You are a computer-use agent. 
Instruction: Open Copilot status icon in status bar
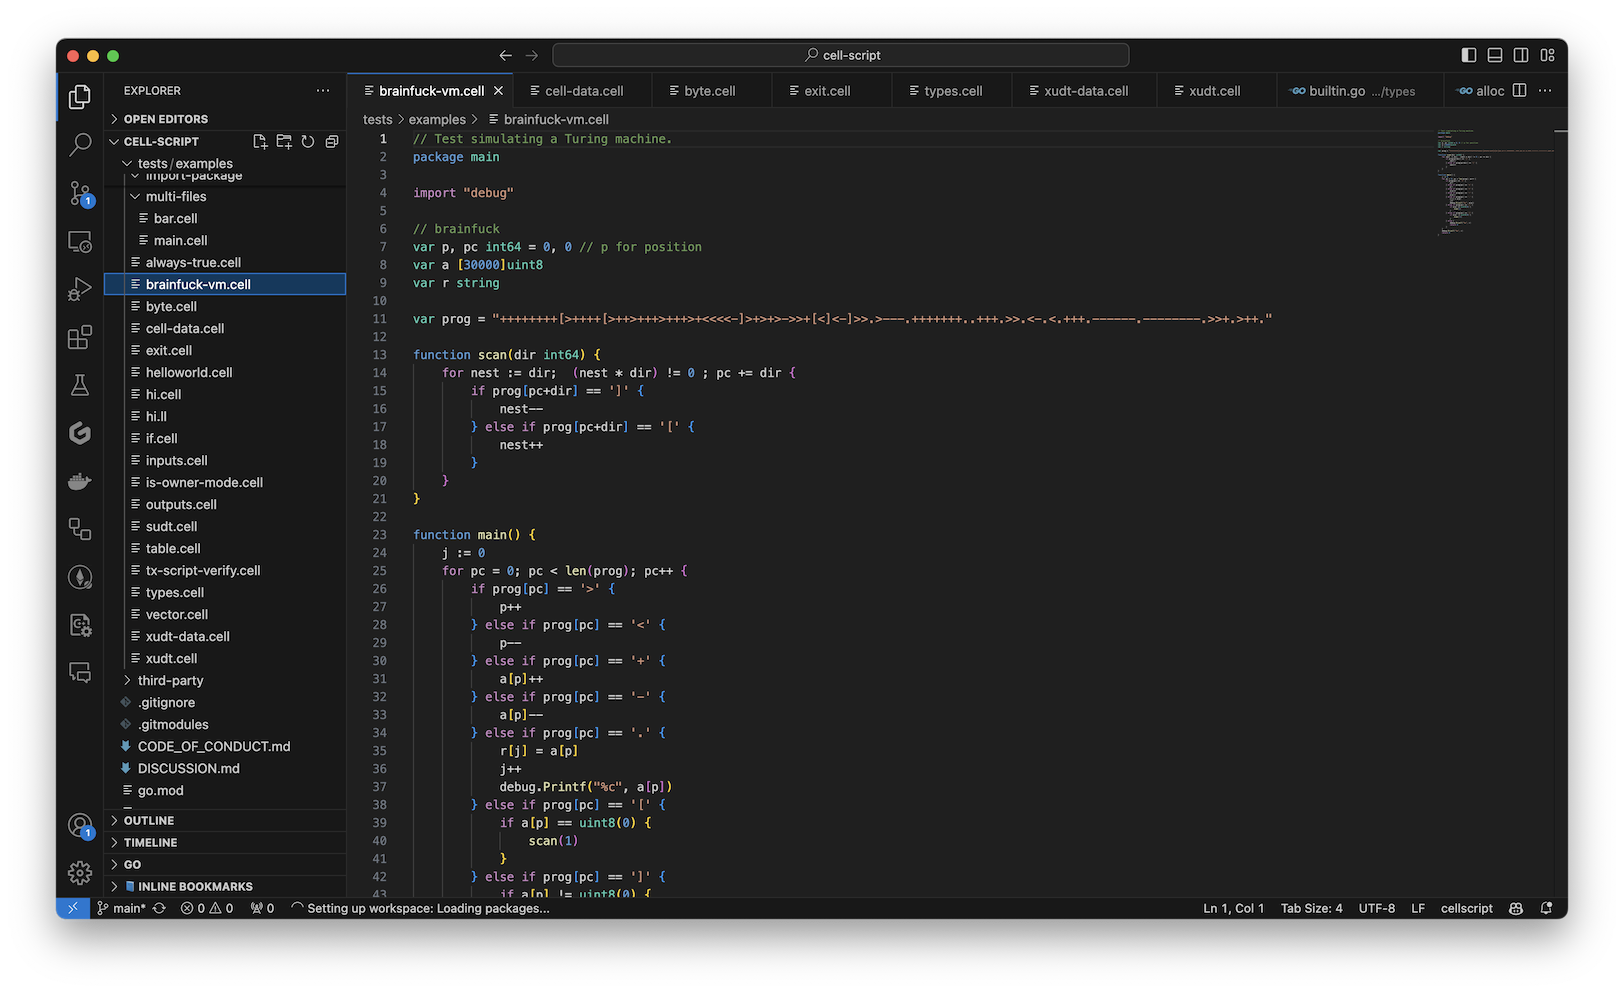pos(1516,908)
